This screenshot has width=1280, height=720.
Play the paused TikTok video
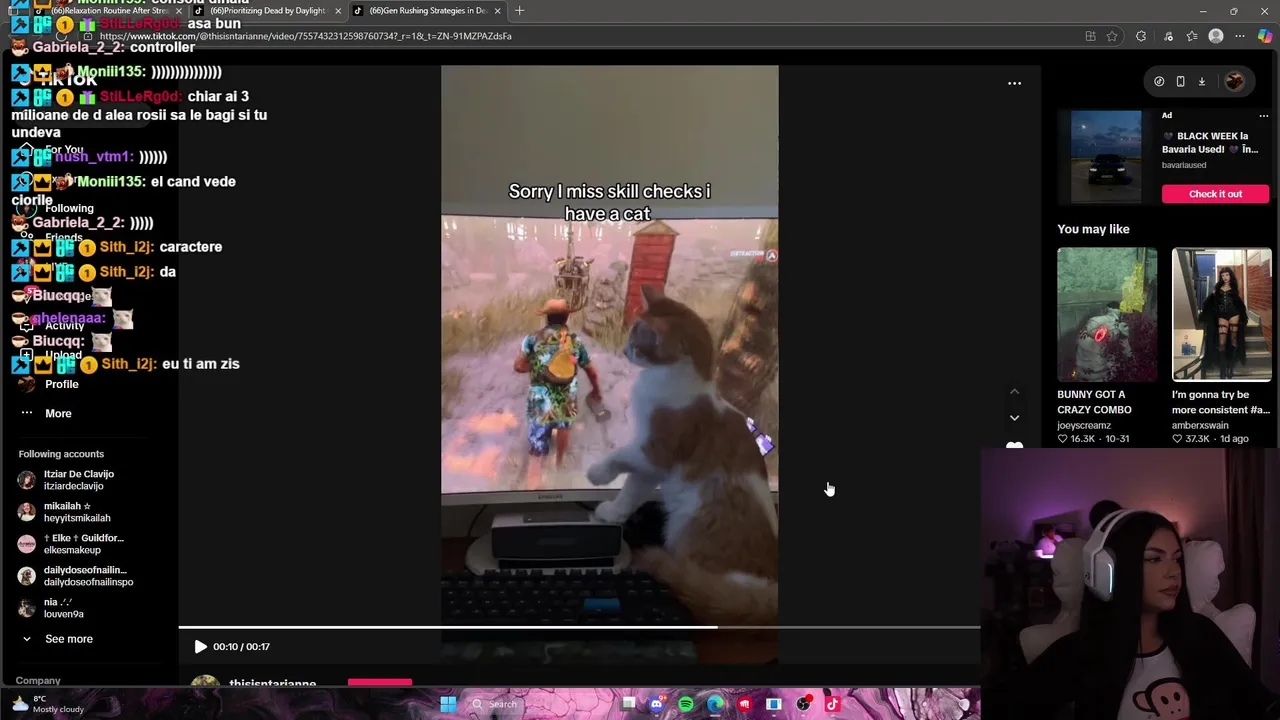(200, 647)
